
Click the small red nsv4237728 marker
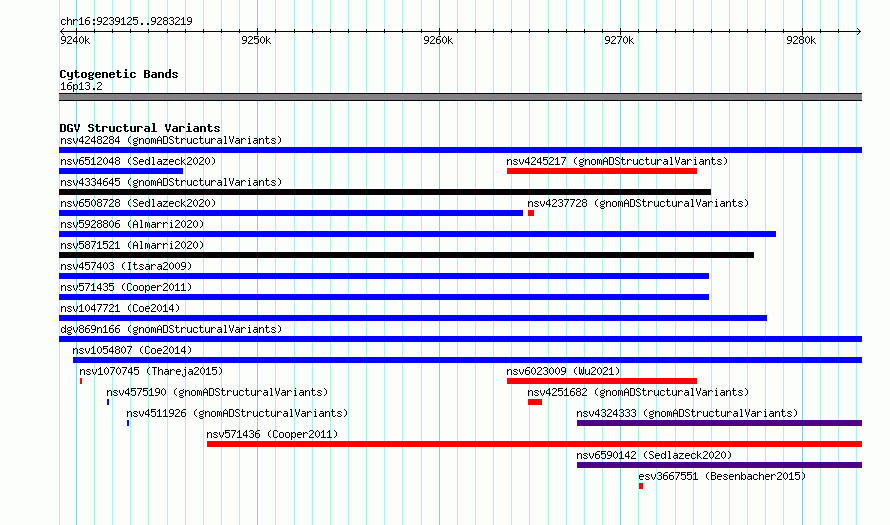point(531,213)
